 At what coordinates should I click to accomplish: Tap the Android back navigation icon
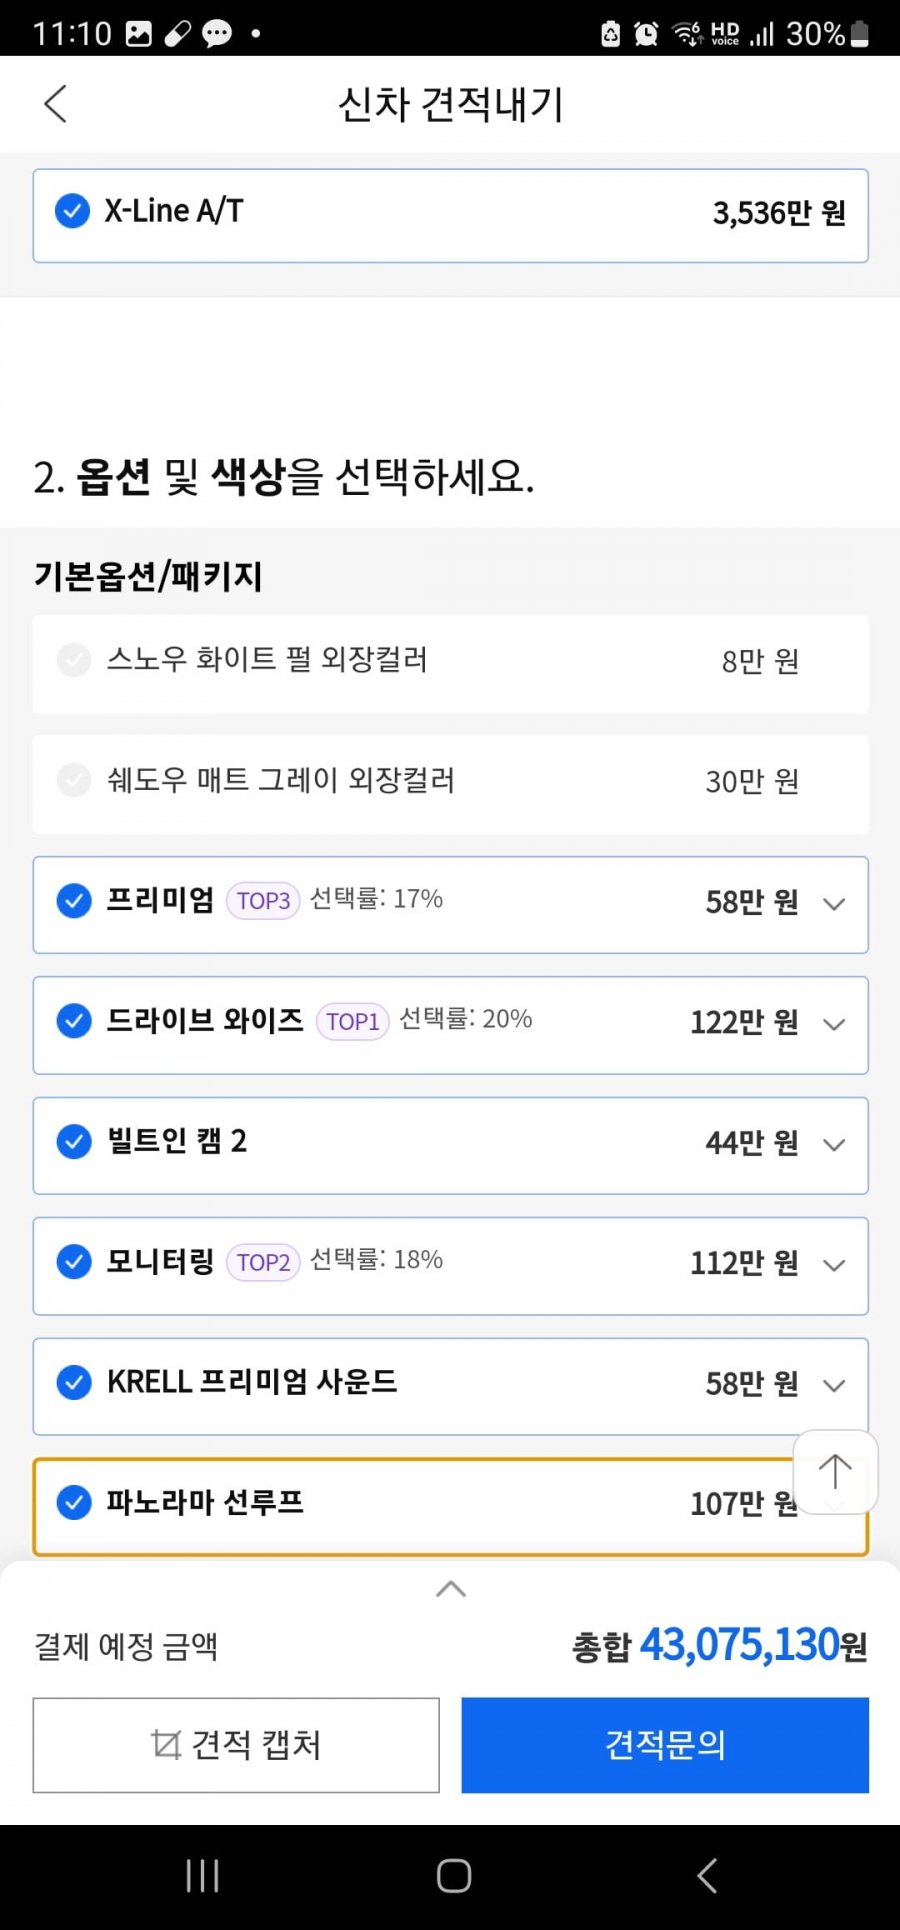click(x=707, y=1875)
